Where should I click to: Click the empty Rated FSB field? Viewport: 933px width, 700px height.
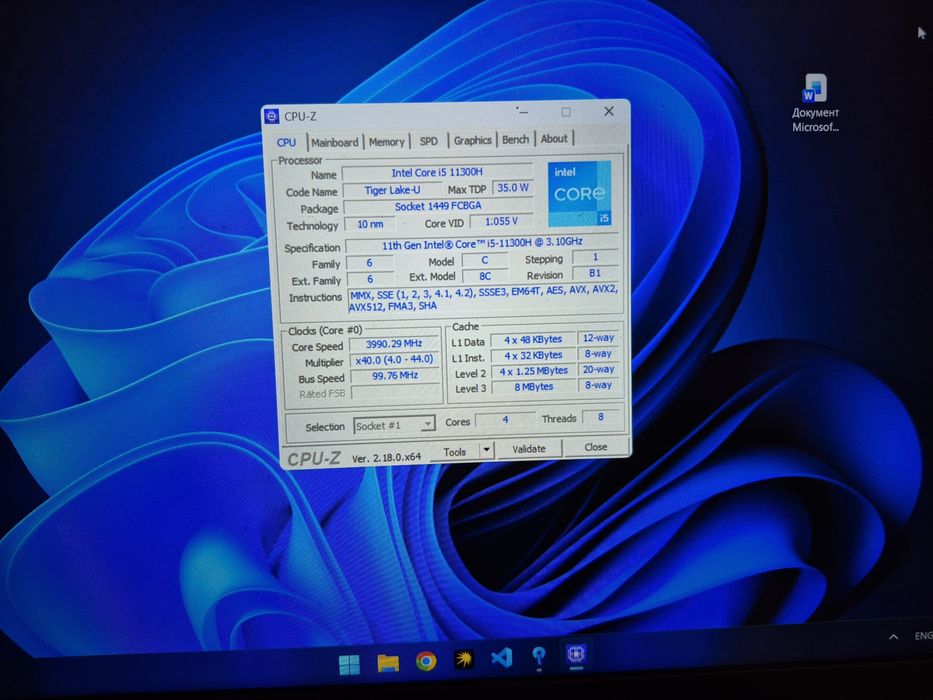coord(396,392)
